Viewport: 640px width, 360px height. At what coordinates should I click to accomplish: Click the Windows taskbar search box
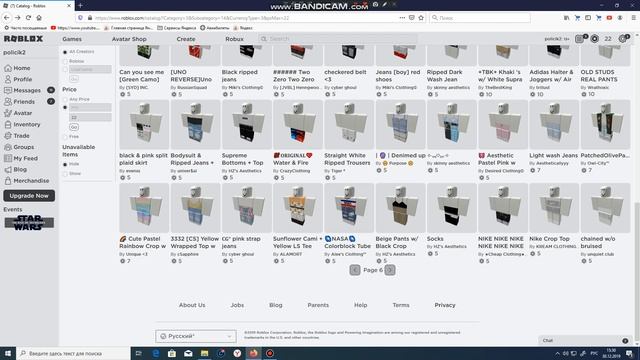[73, 353]
